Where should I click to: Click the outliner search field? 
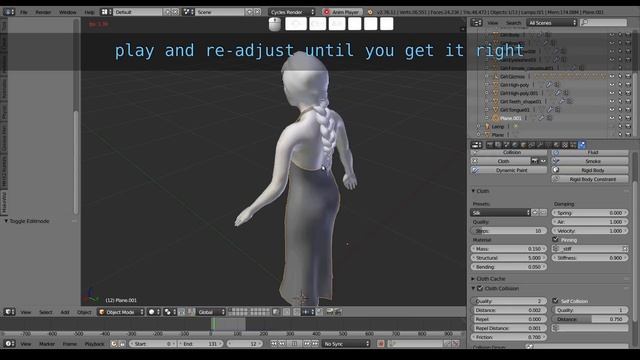603,23
